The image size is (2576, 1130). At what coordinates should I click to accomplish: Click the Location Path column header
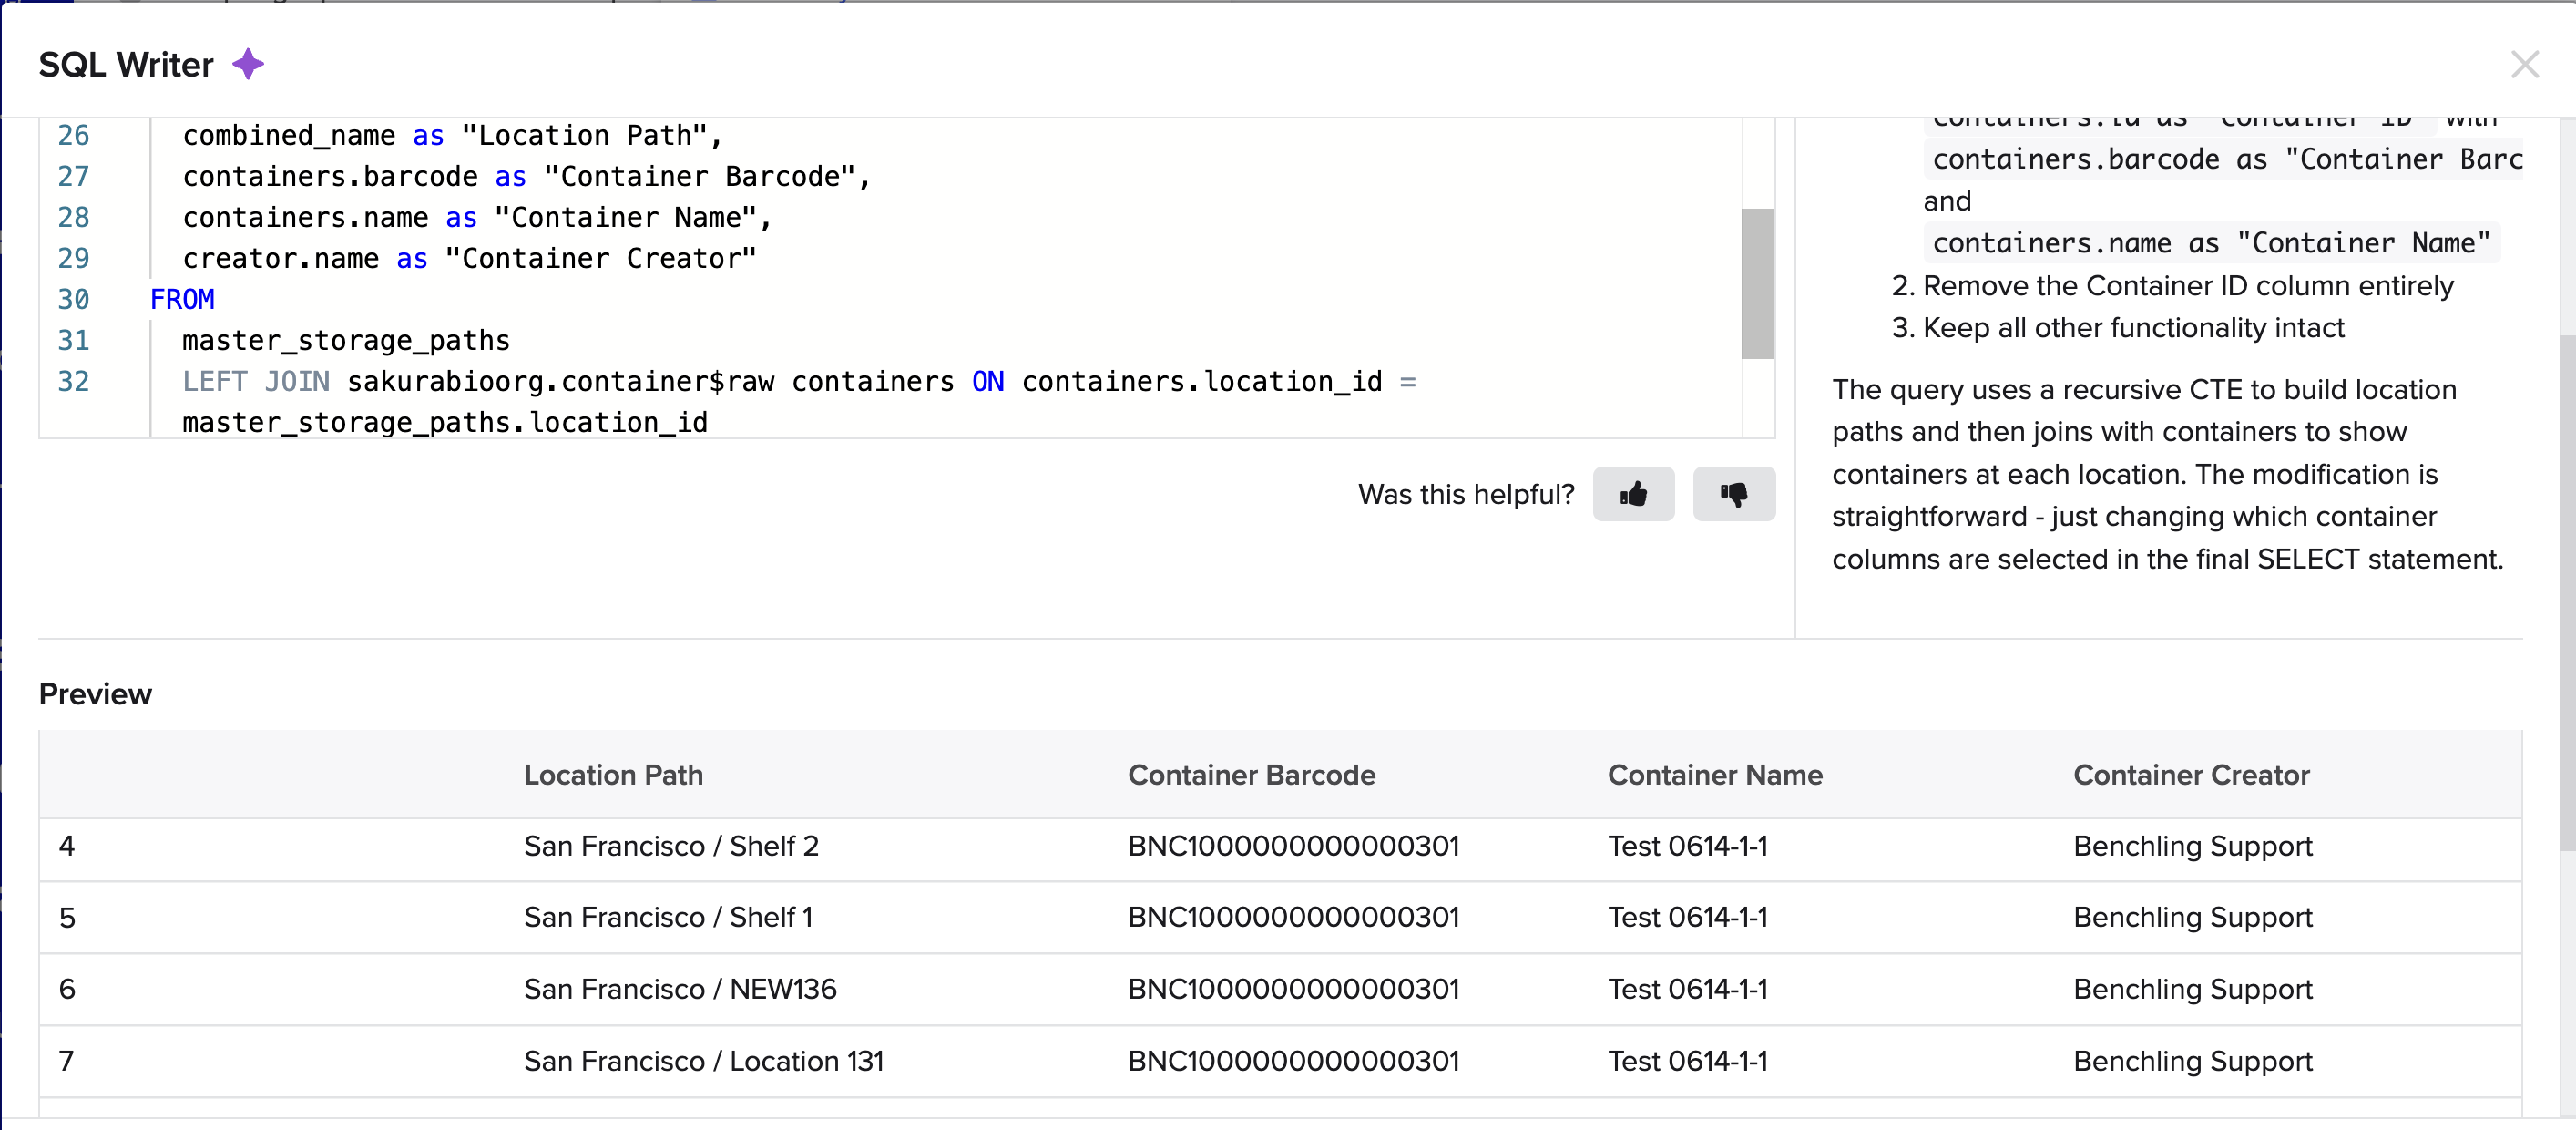coord(613,775)
